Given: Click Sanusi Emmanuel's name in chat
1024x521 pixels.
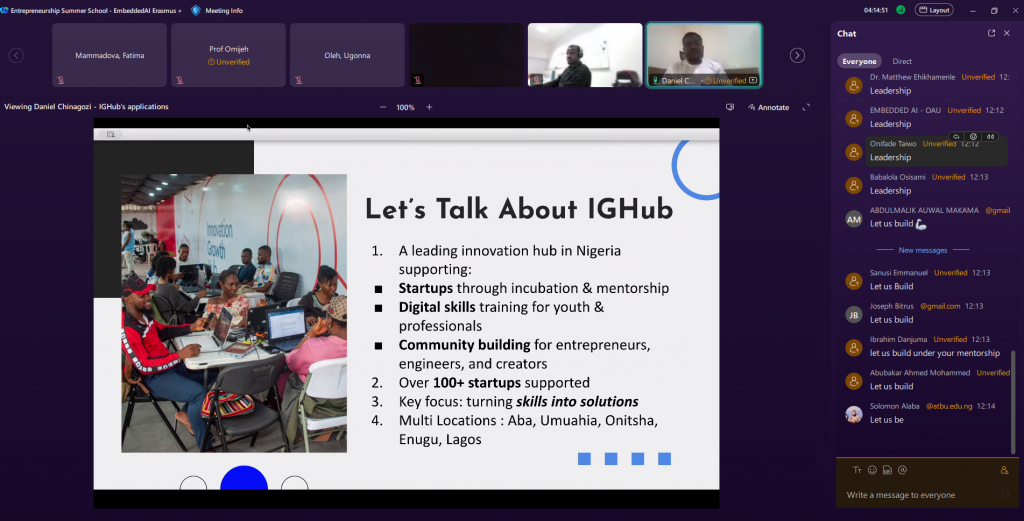Looking at the screenshot, I should point(899,273).
